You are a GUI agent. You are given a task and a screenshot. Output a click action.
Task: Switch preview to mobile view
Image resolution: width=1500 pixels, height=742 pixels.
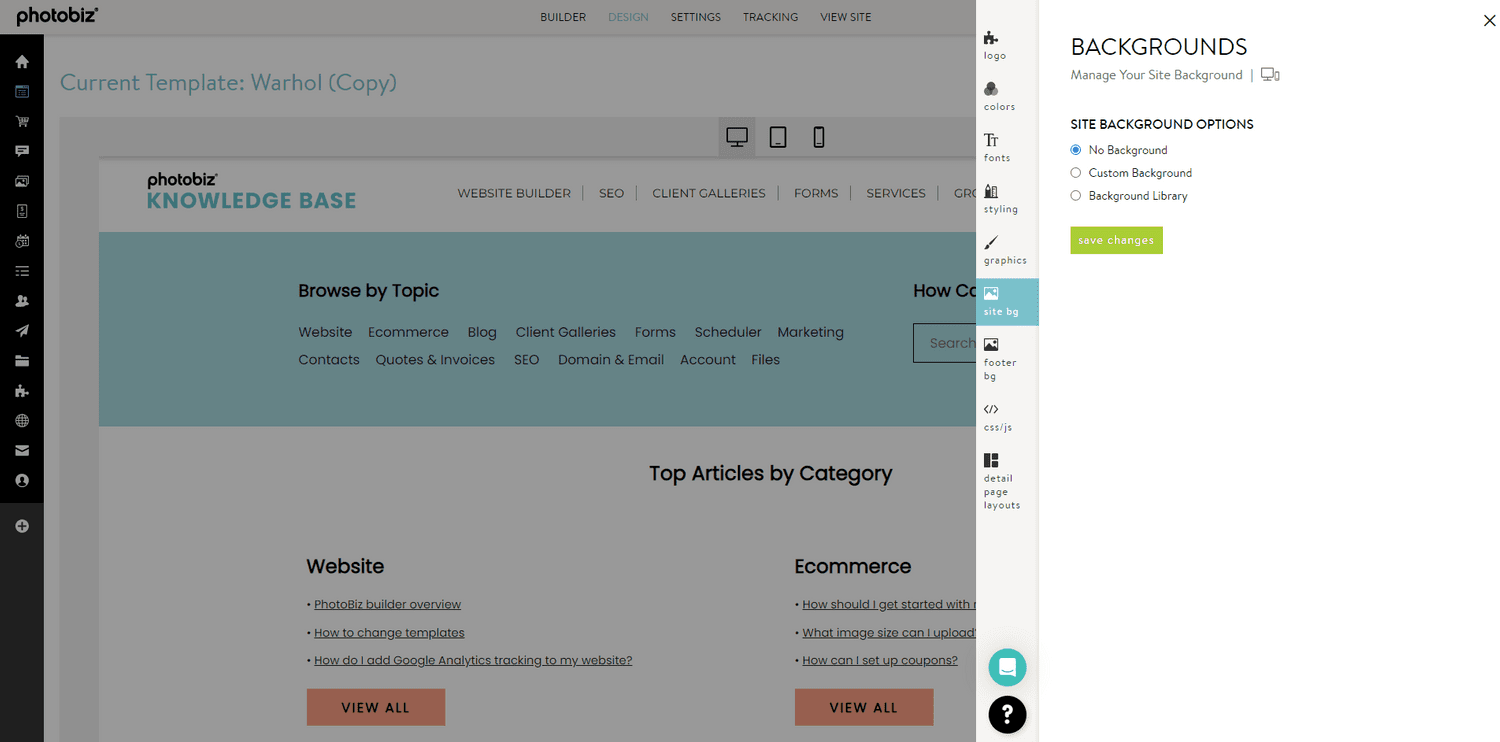coord(819,137)
